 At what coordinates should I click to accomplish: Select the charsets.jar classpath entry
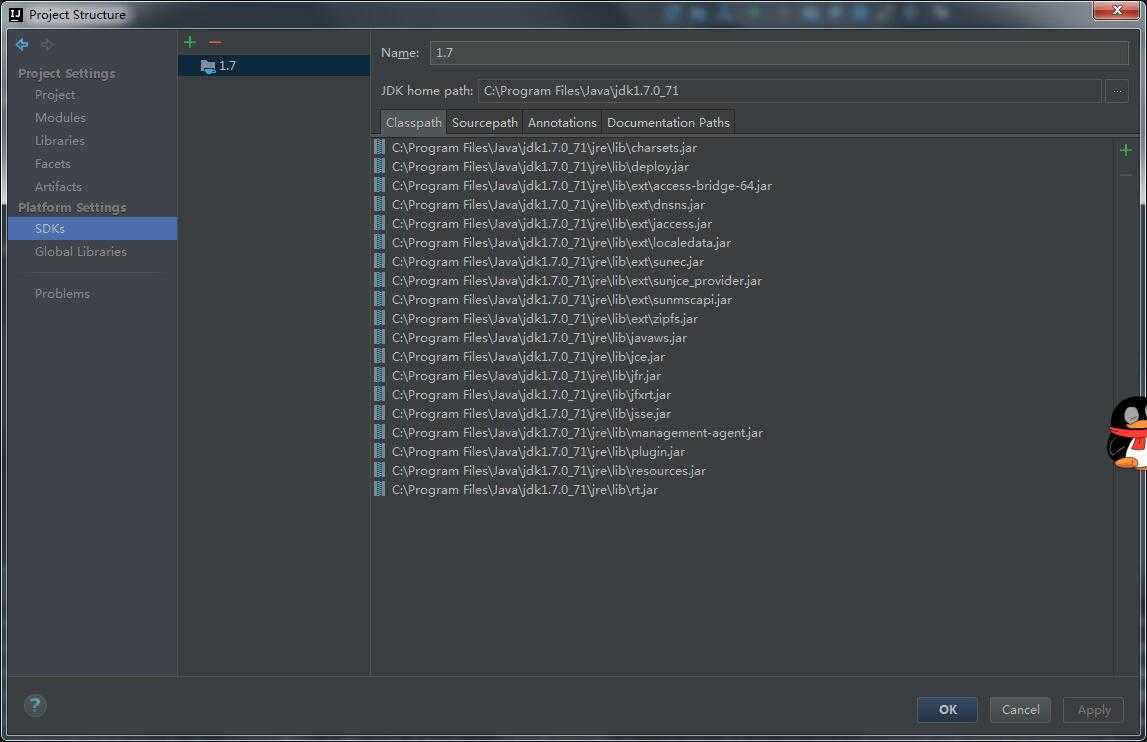click(544, 148)
